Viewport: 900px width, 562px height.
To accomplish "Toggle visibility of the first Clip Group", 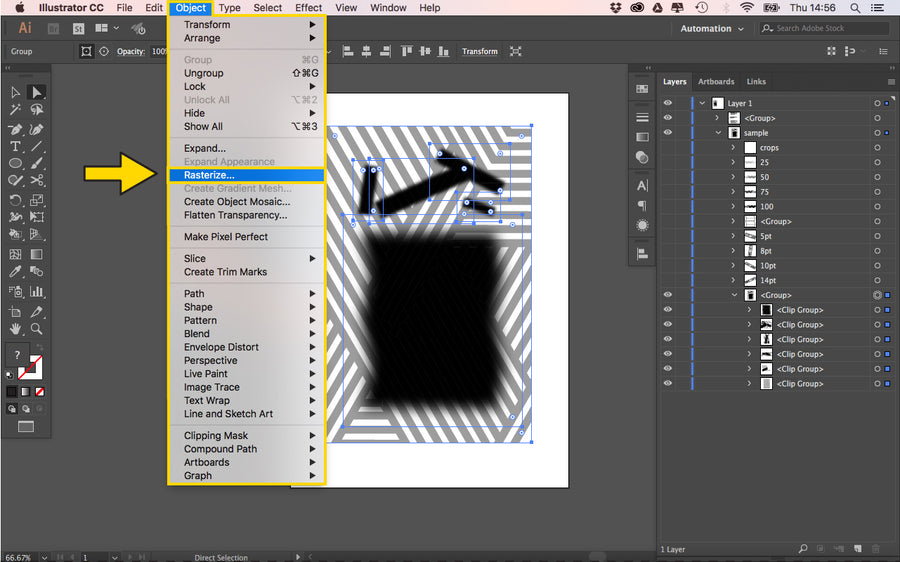I will pyautogui.click(x=668, y=310).
